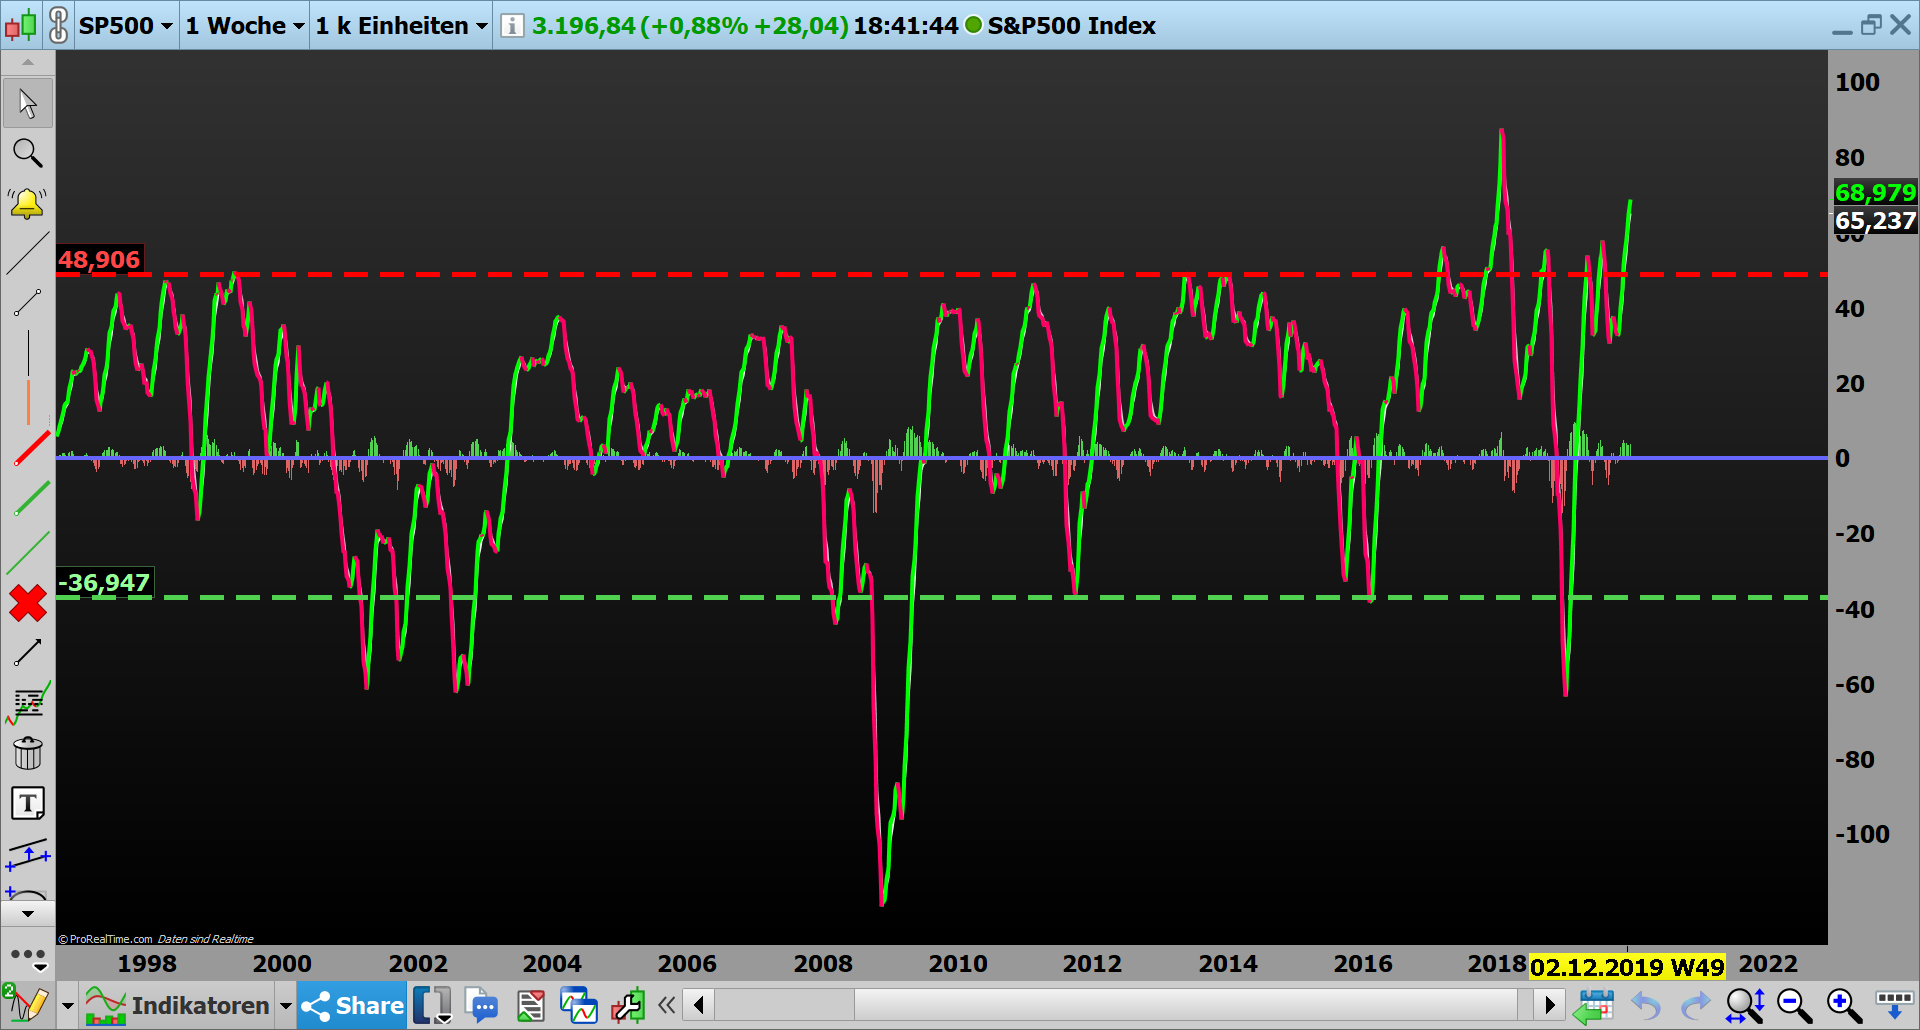The height and width of the screenshot is (1030, 1920).
Task: Toggle the candlestick chart style icon
Action: (x=21, y=25)
